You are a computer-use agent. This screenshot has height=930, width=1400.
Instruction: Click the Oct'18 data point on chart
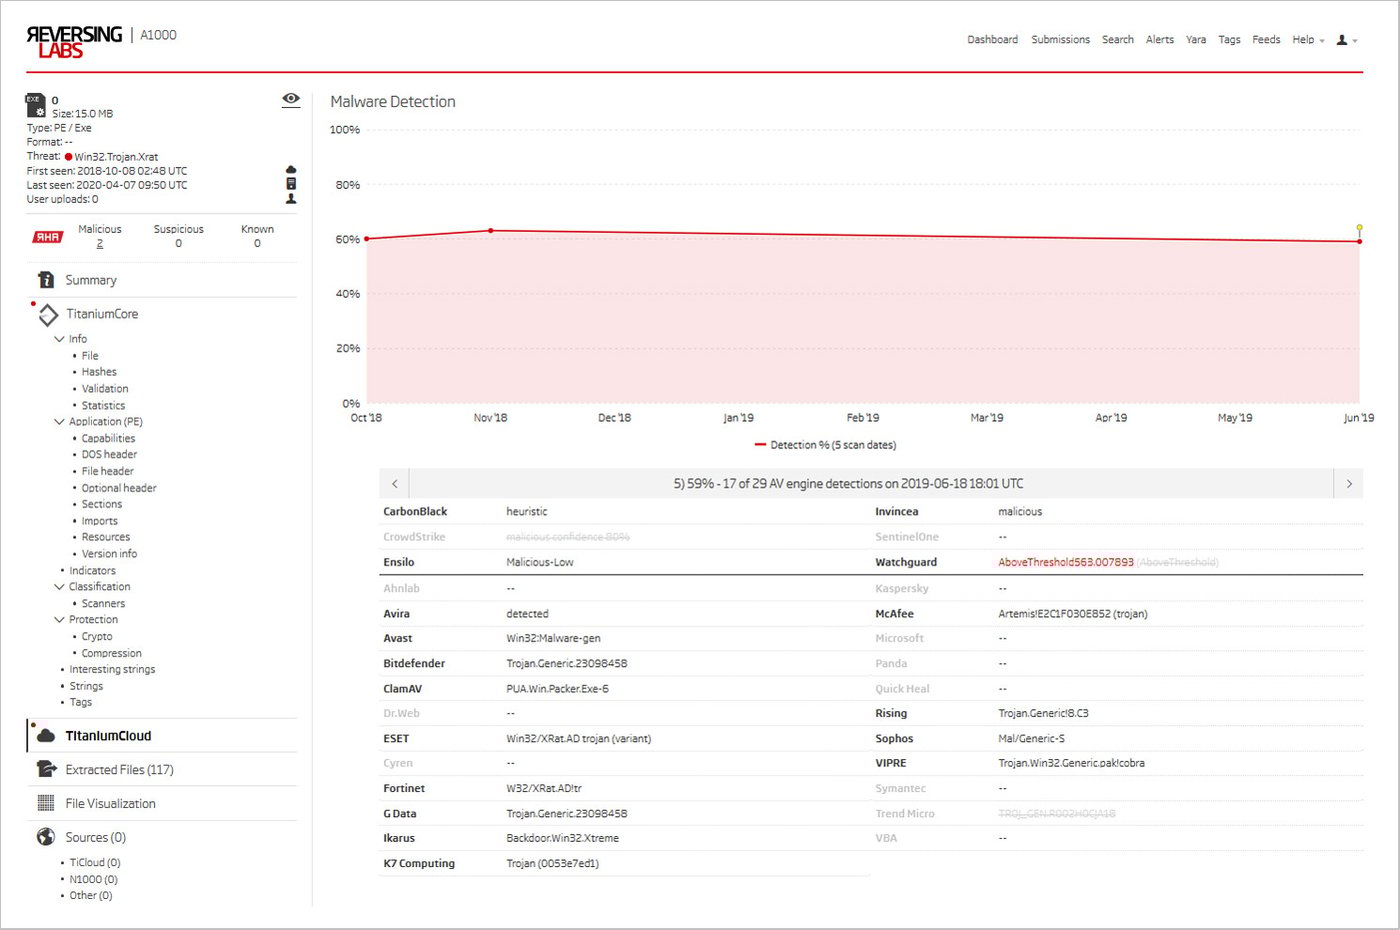click(x=367, y=239)
